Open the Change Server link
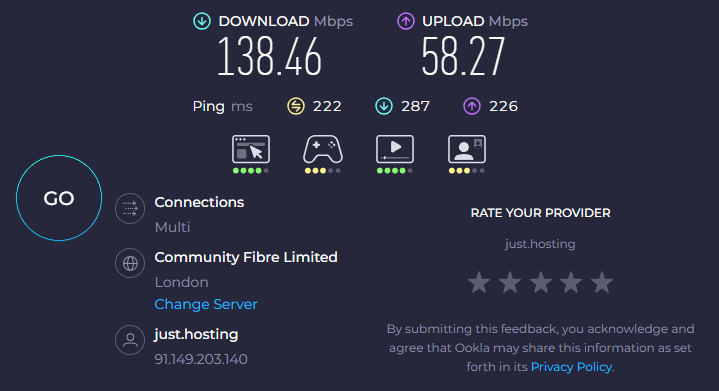The width and height of the screenshot is (719, 391). 206,304
